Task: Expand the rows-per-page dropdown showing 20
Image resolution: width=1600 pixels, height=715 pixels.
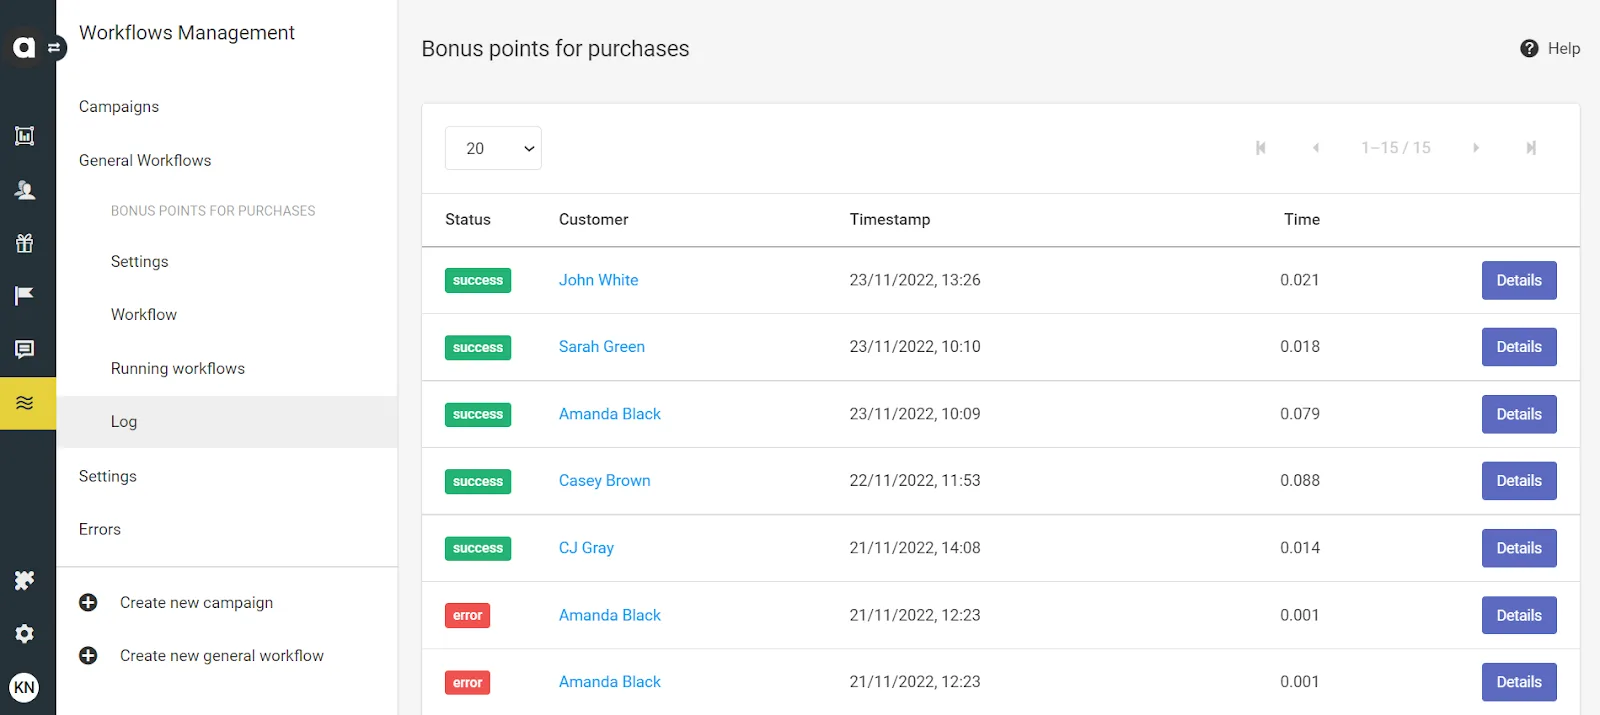Action: pyautogui.click(x=493, y=148)
